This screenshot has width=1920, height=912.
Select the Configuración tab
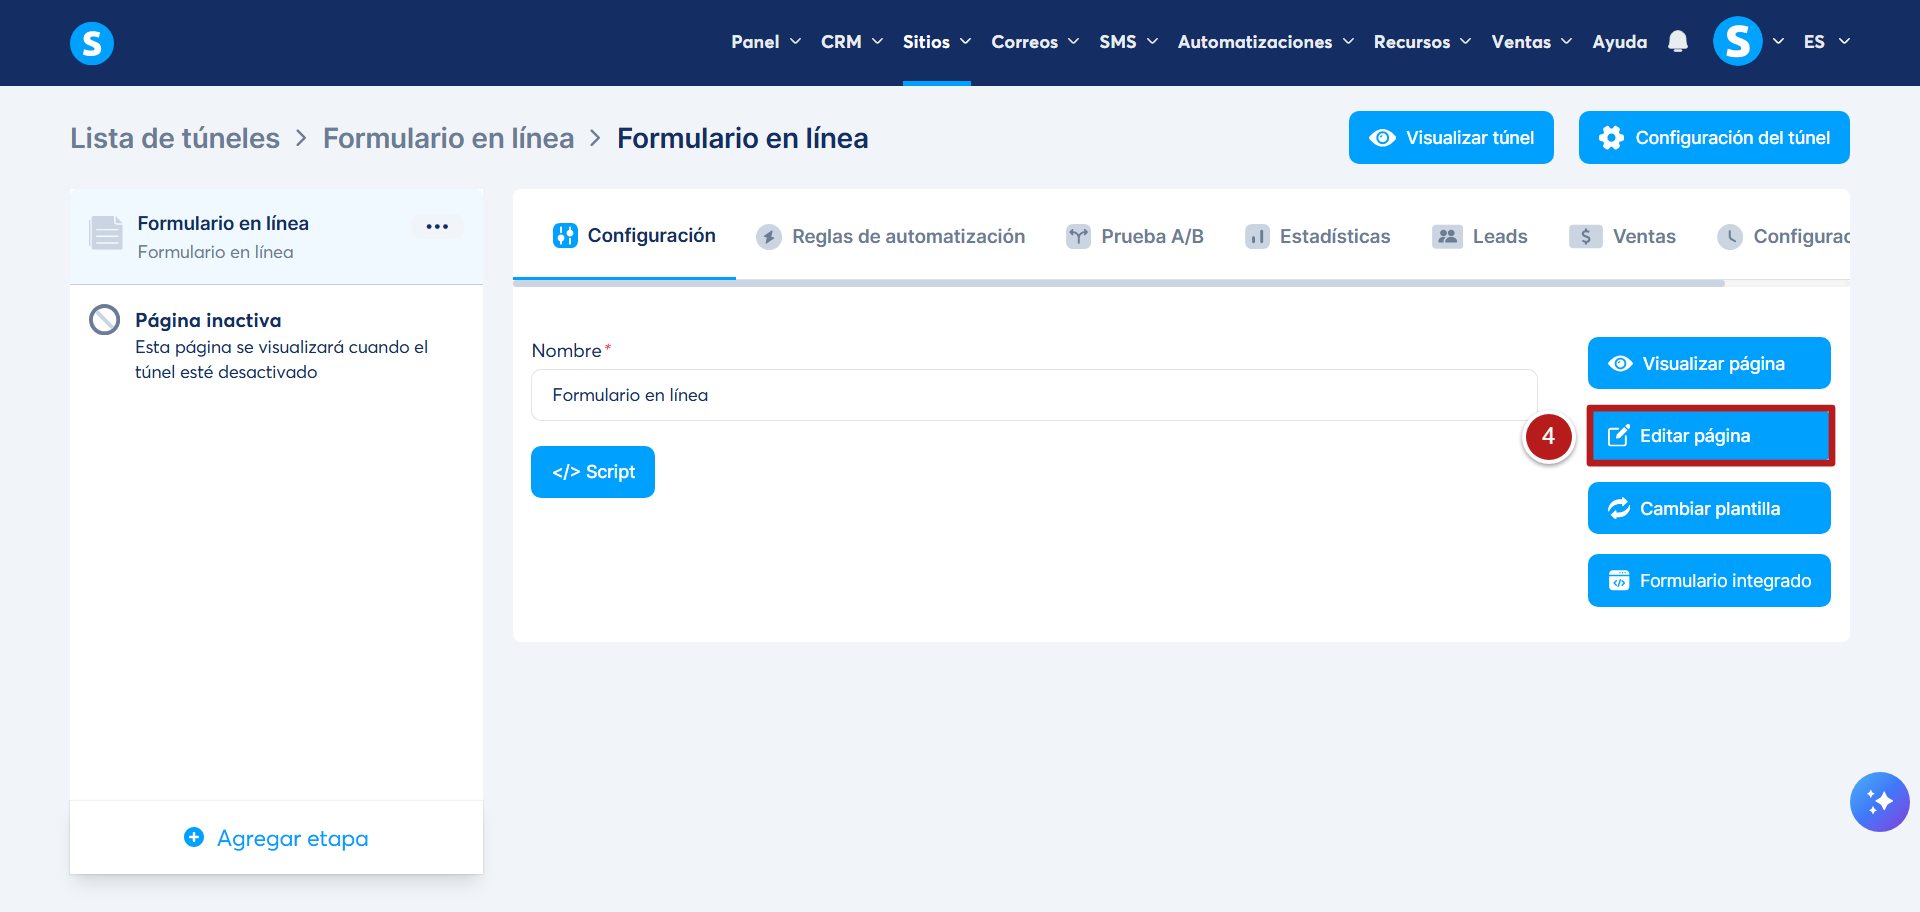[634, 236]
